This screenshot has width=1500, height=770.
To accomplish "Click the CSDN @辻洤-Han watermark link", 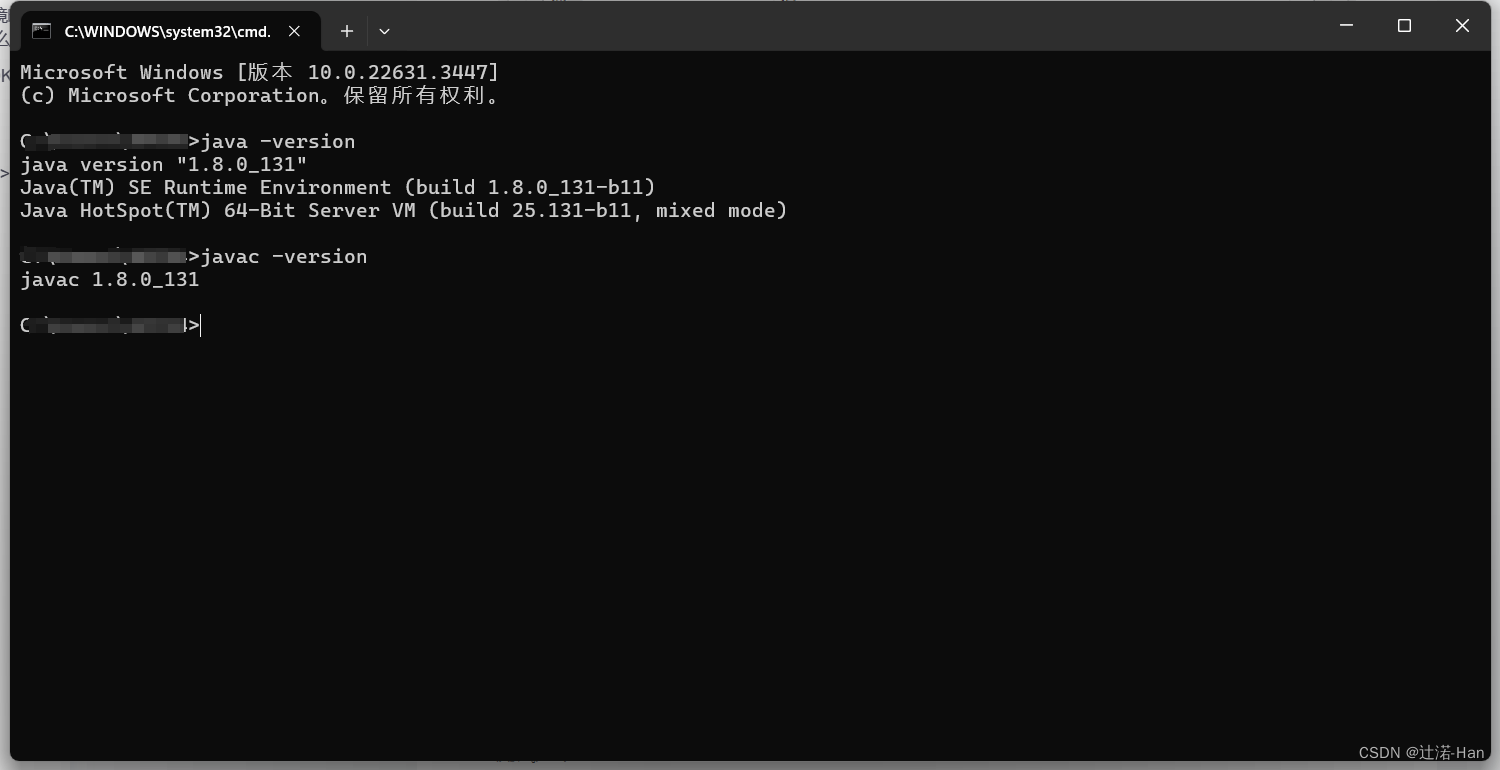I will coord(1420,753).
